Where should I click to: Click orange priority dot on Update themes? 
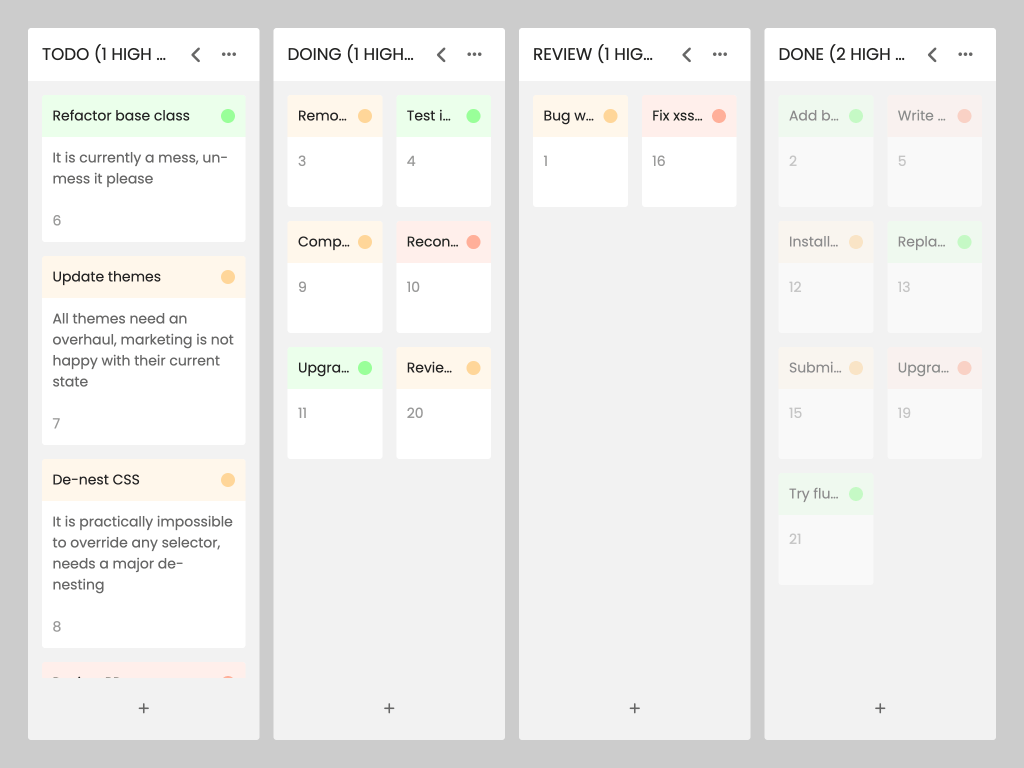(x=228, y=277)
